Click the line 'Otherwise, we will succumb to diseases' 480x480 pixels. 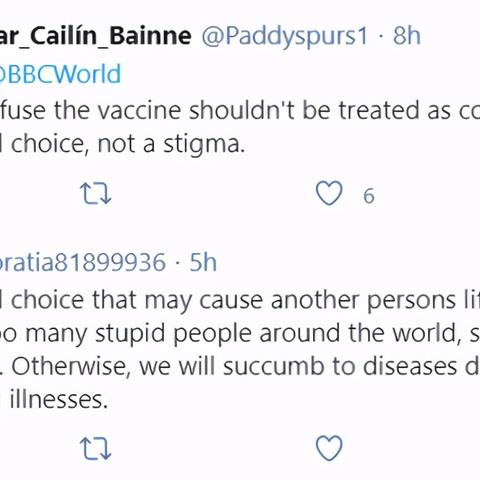pos(246,366)
